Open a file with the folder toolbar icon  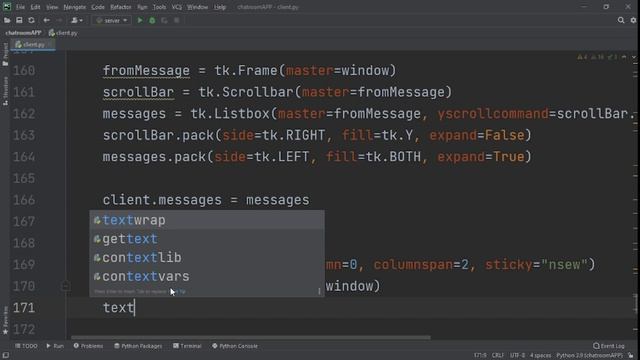[x=7, y=20]
